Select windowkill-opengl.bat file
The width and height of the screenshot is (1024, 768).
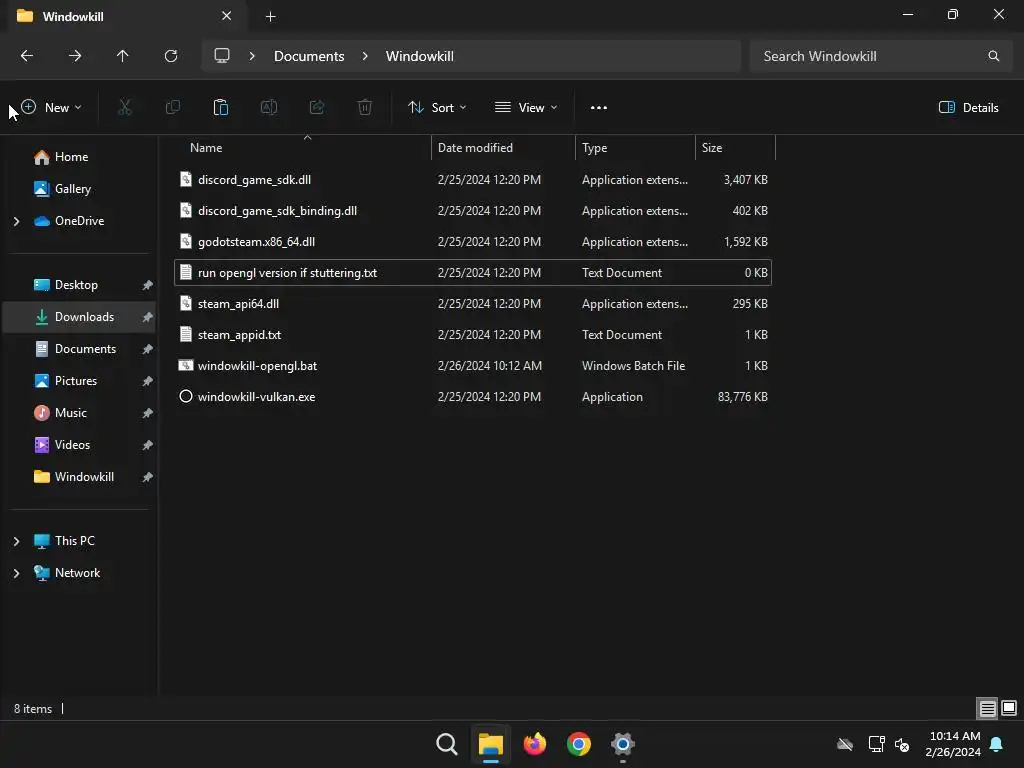click(473, 366)
